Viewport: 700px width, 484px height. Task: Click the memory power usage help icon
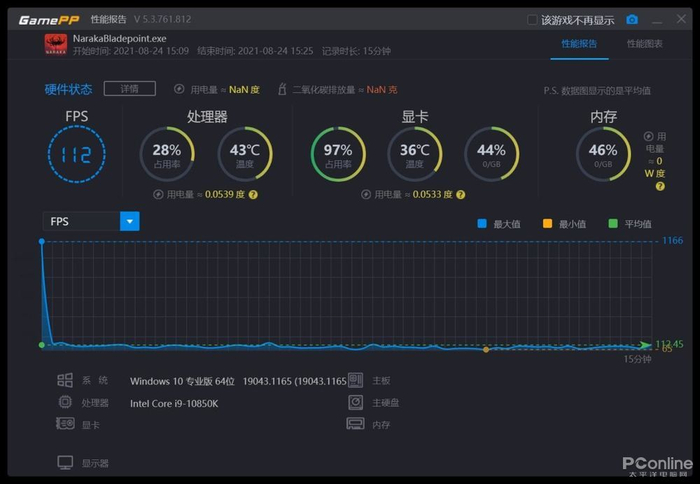pos(660,186)
